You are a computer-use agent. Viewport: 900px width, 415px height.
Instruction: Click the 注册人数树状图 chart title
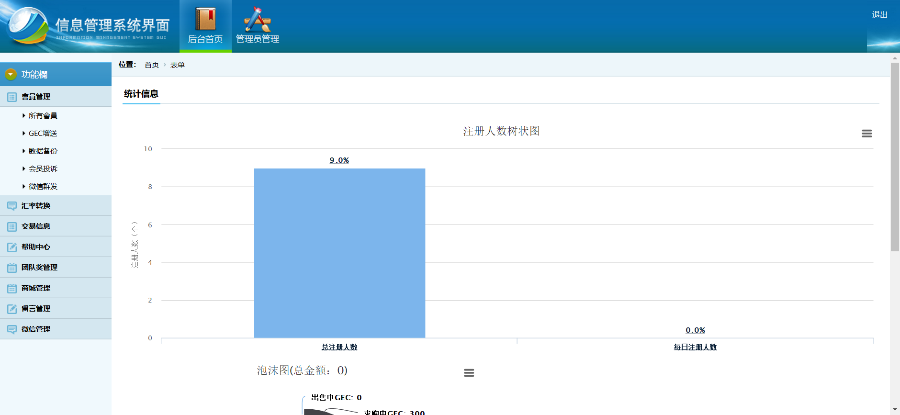(501, 131)
